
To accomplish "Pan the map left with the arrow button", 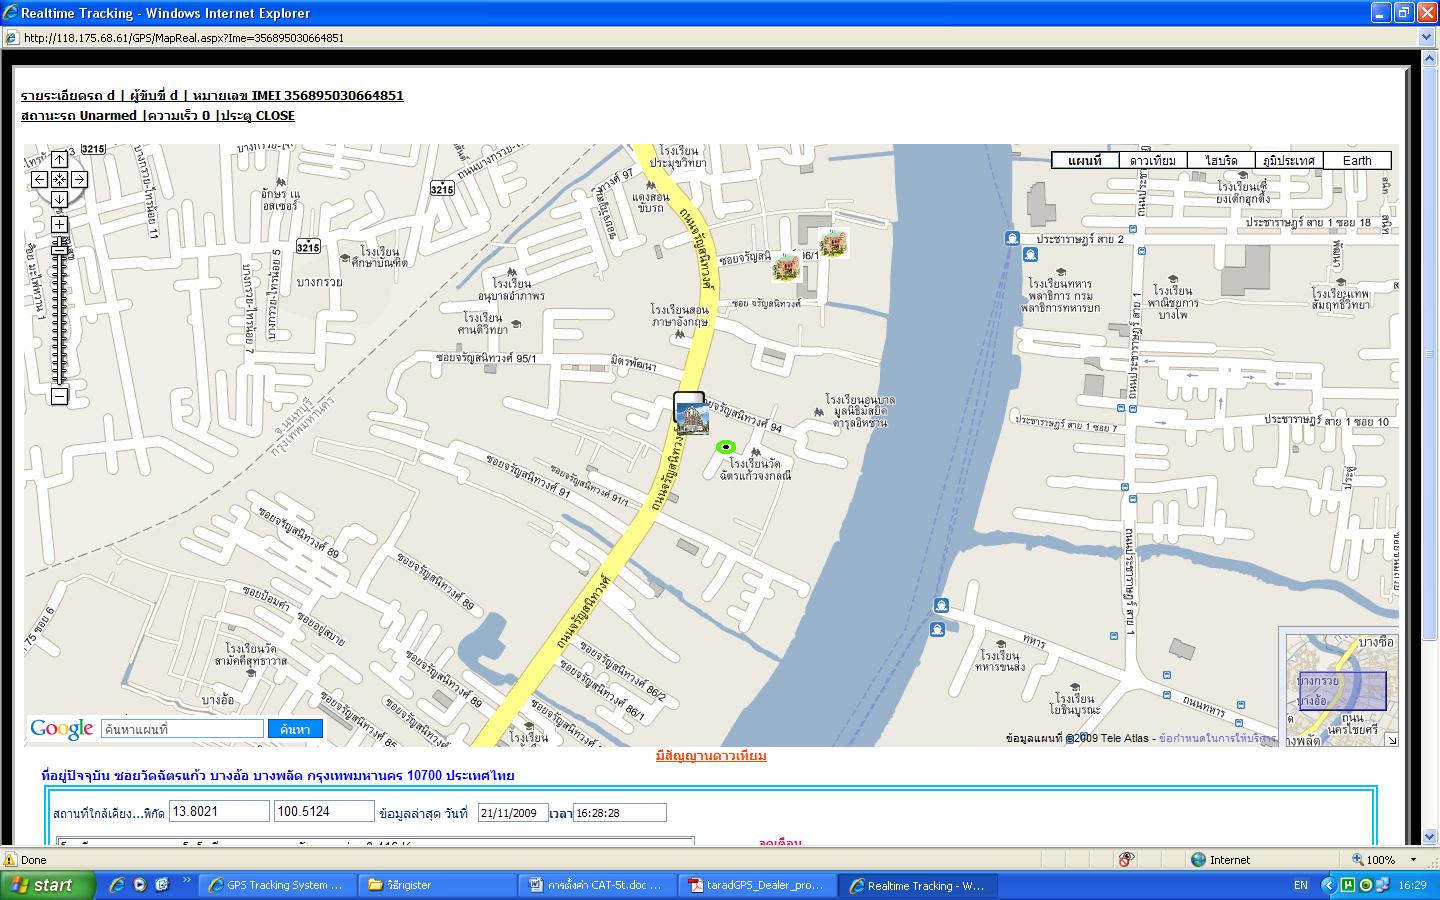I will [x=39, y=180].
